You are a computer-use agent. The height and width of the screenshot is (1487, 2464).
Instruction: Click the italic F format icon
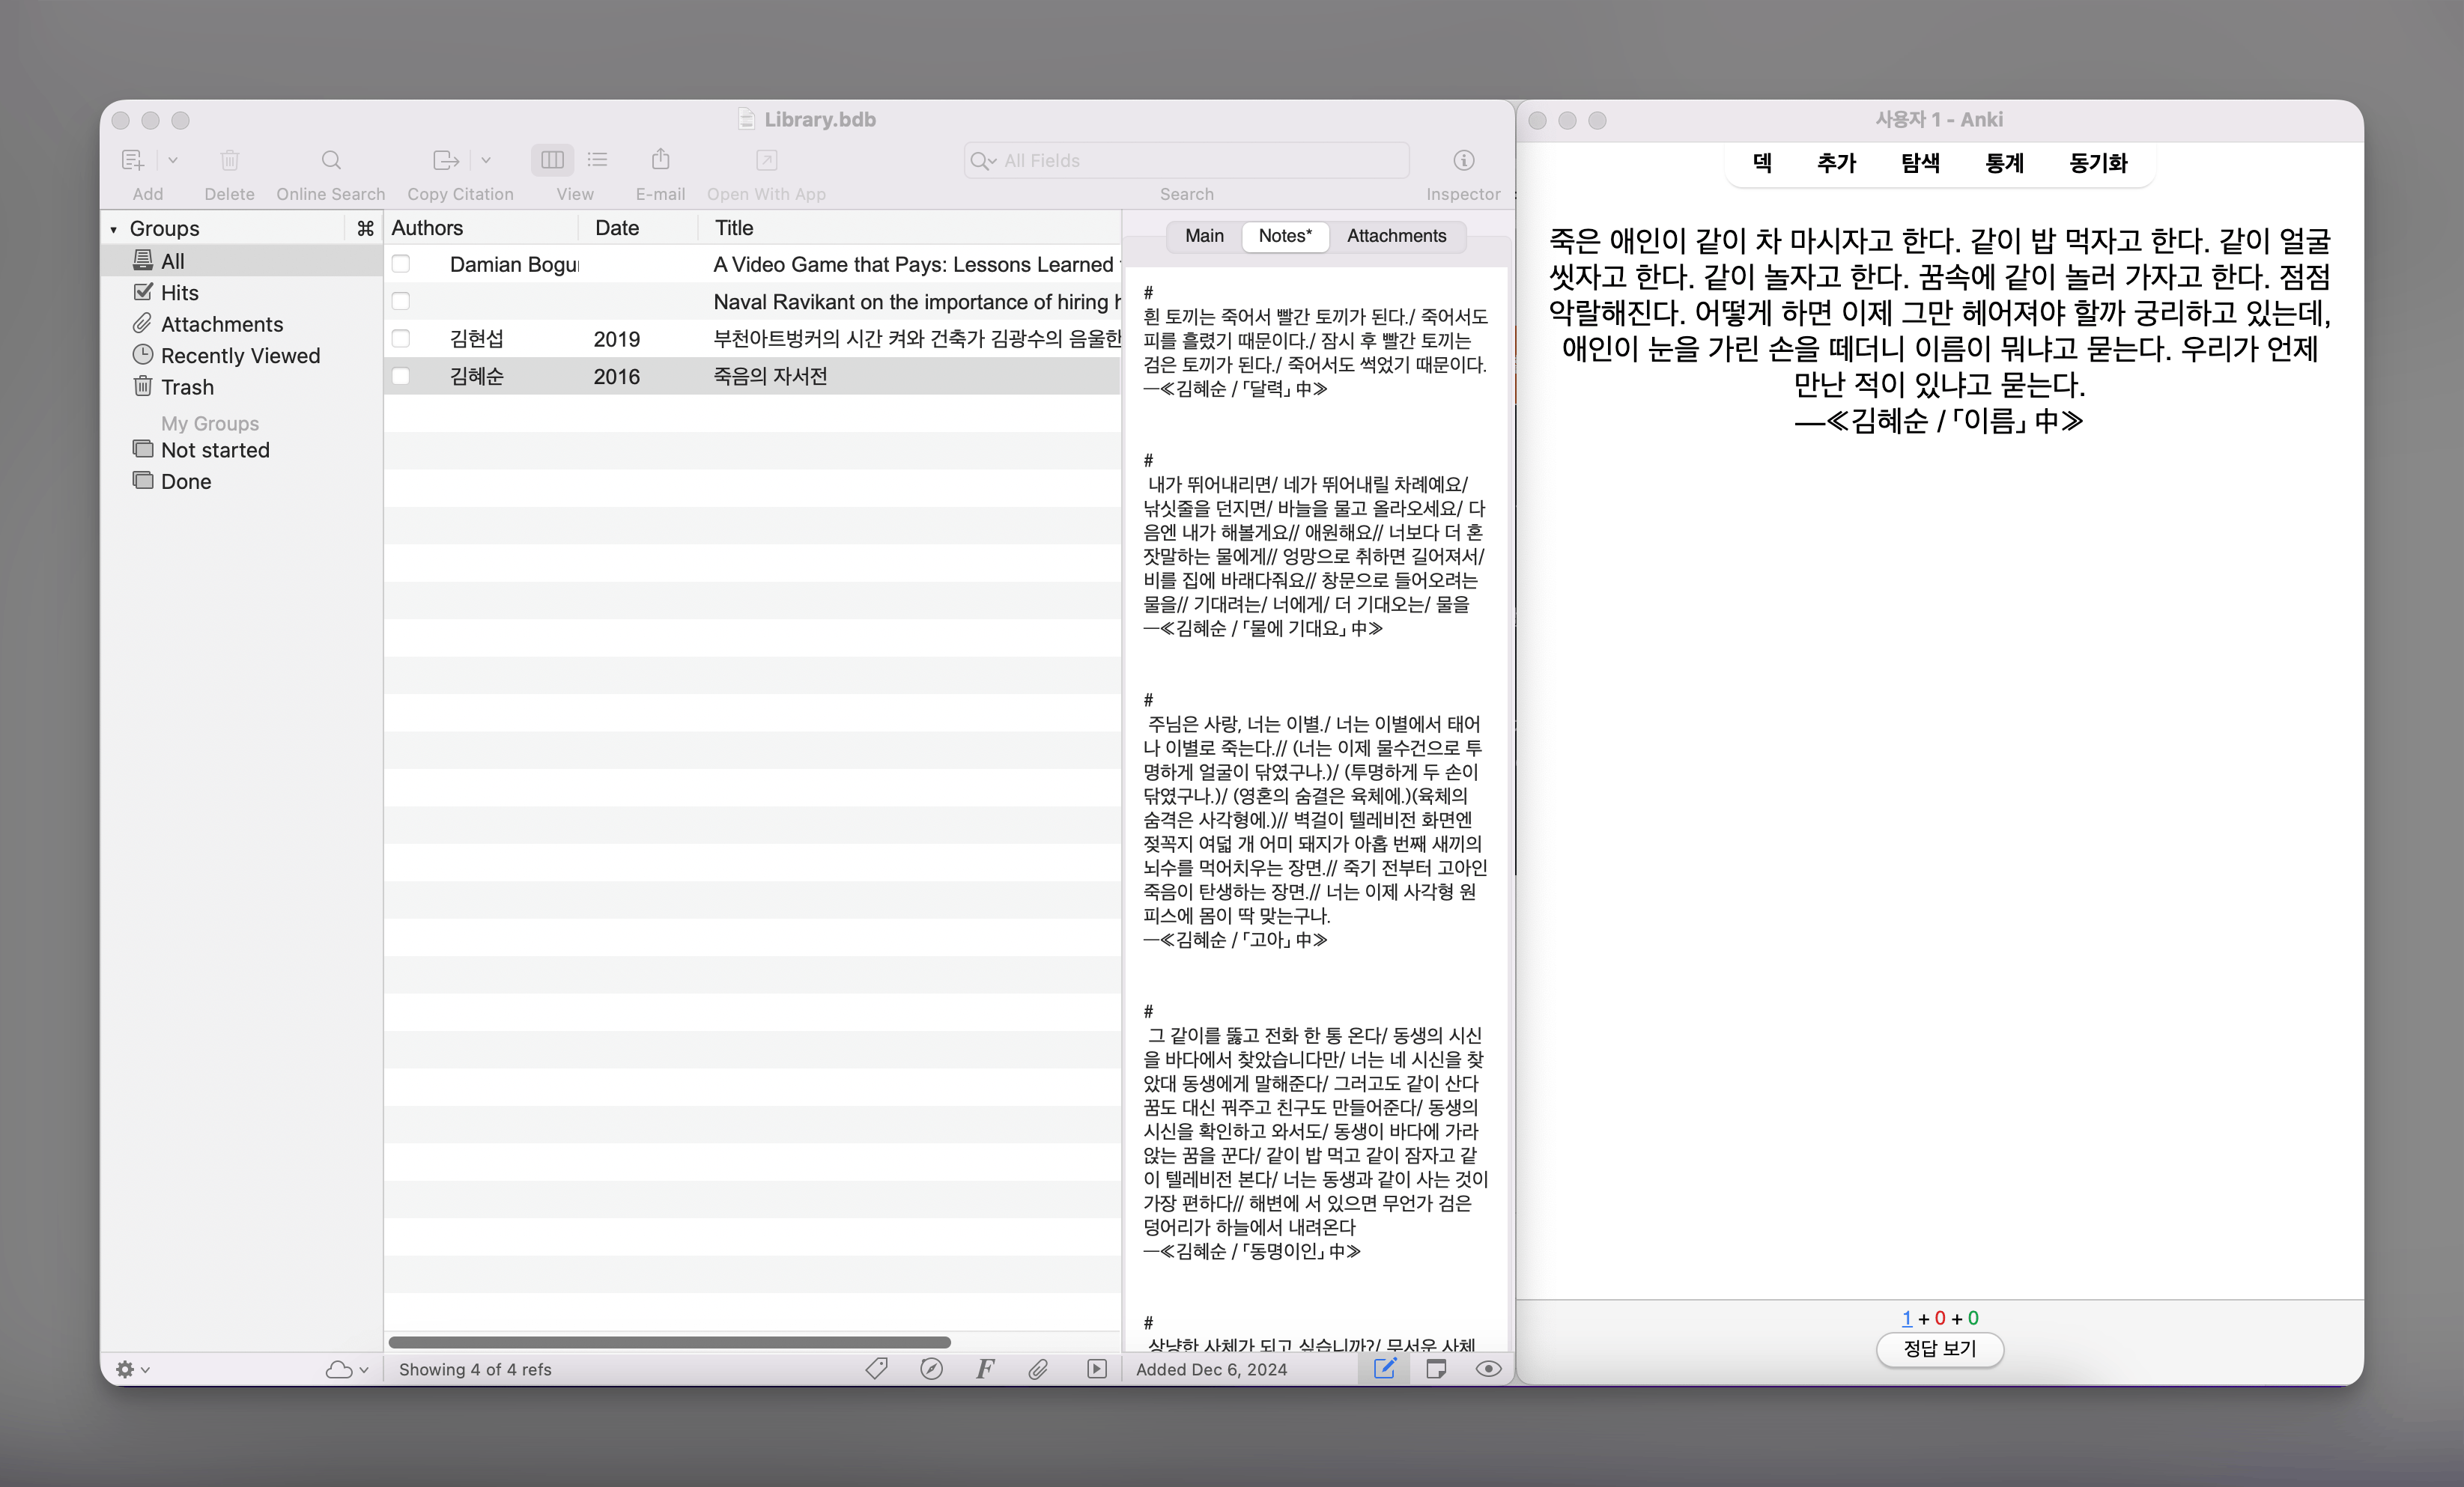click(985, 1369)
